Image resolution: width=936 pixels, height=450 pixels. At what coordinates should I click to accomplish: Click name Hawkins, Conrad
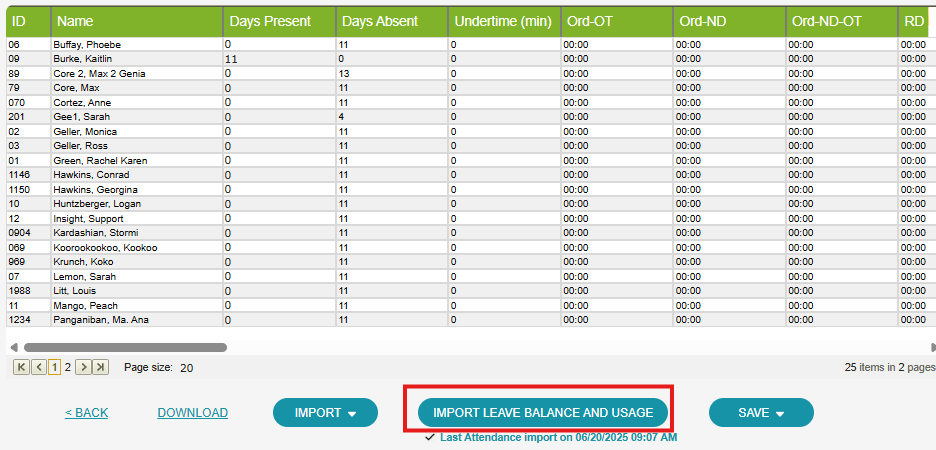click(91, 175)
